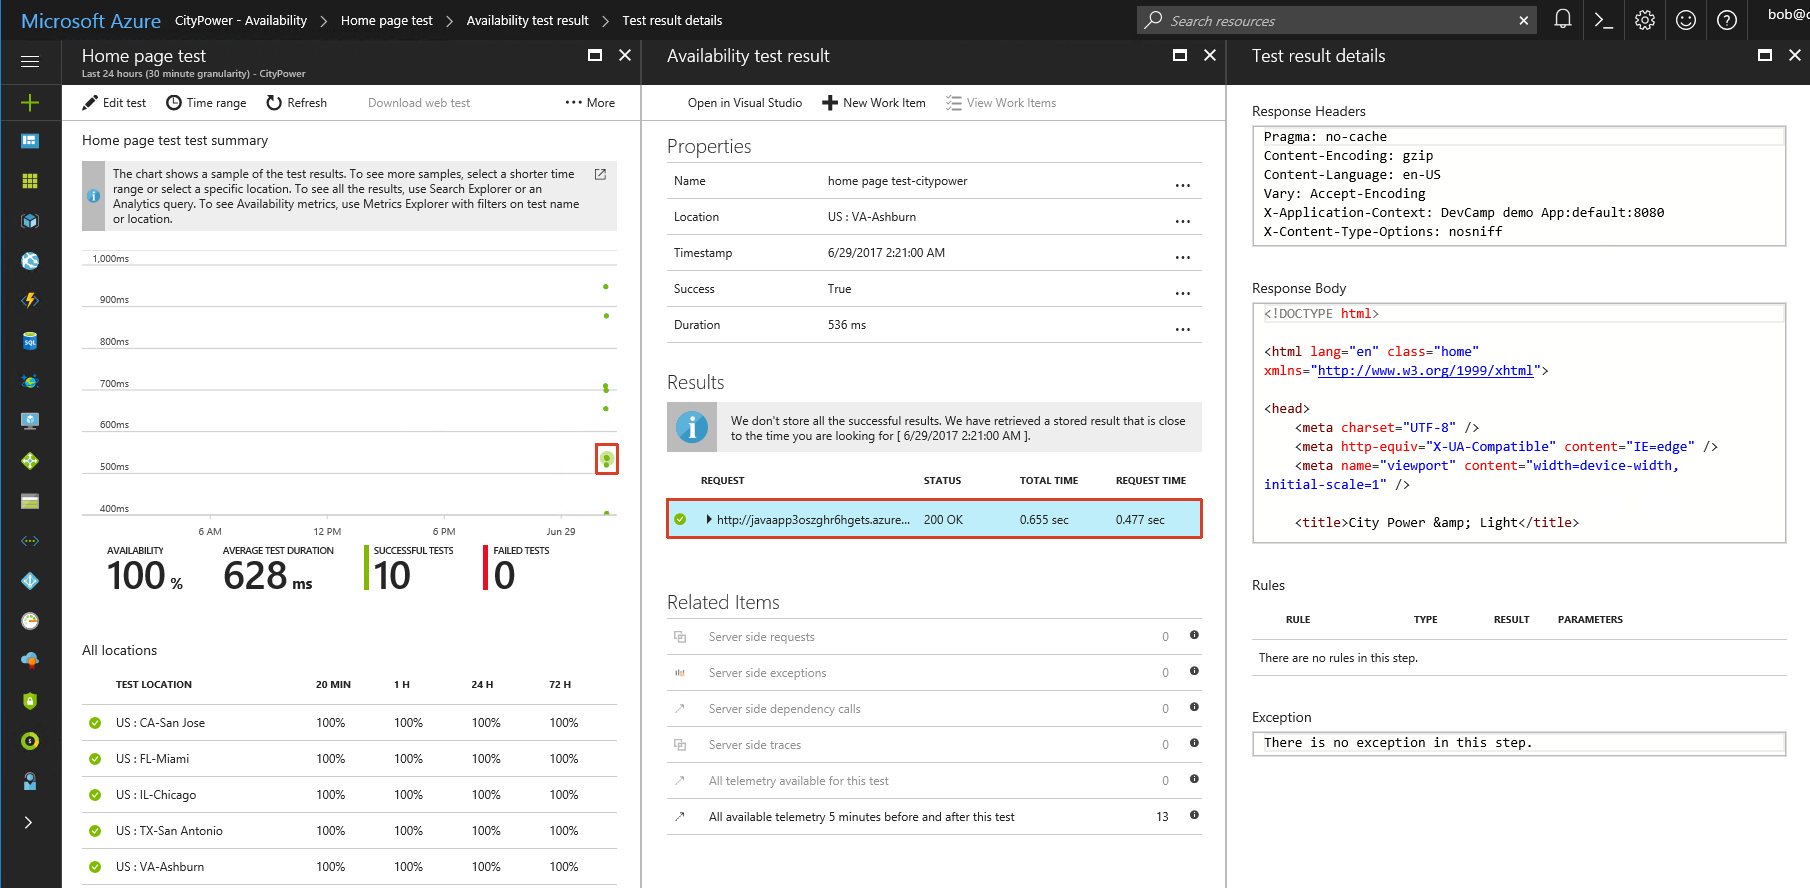The width and height of the screenshot is (1810, 888).
Task: Open ellipsis menu for Duration property
Action: coord(1183,329)
